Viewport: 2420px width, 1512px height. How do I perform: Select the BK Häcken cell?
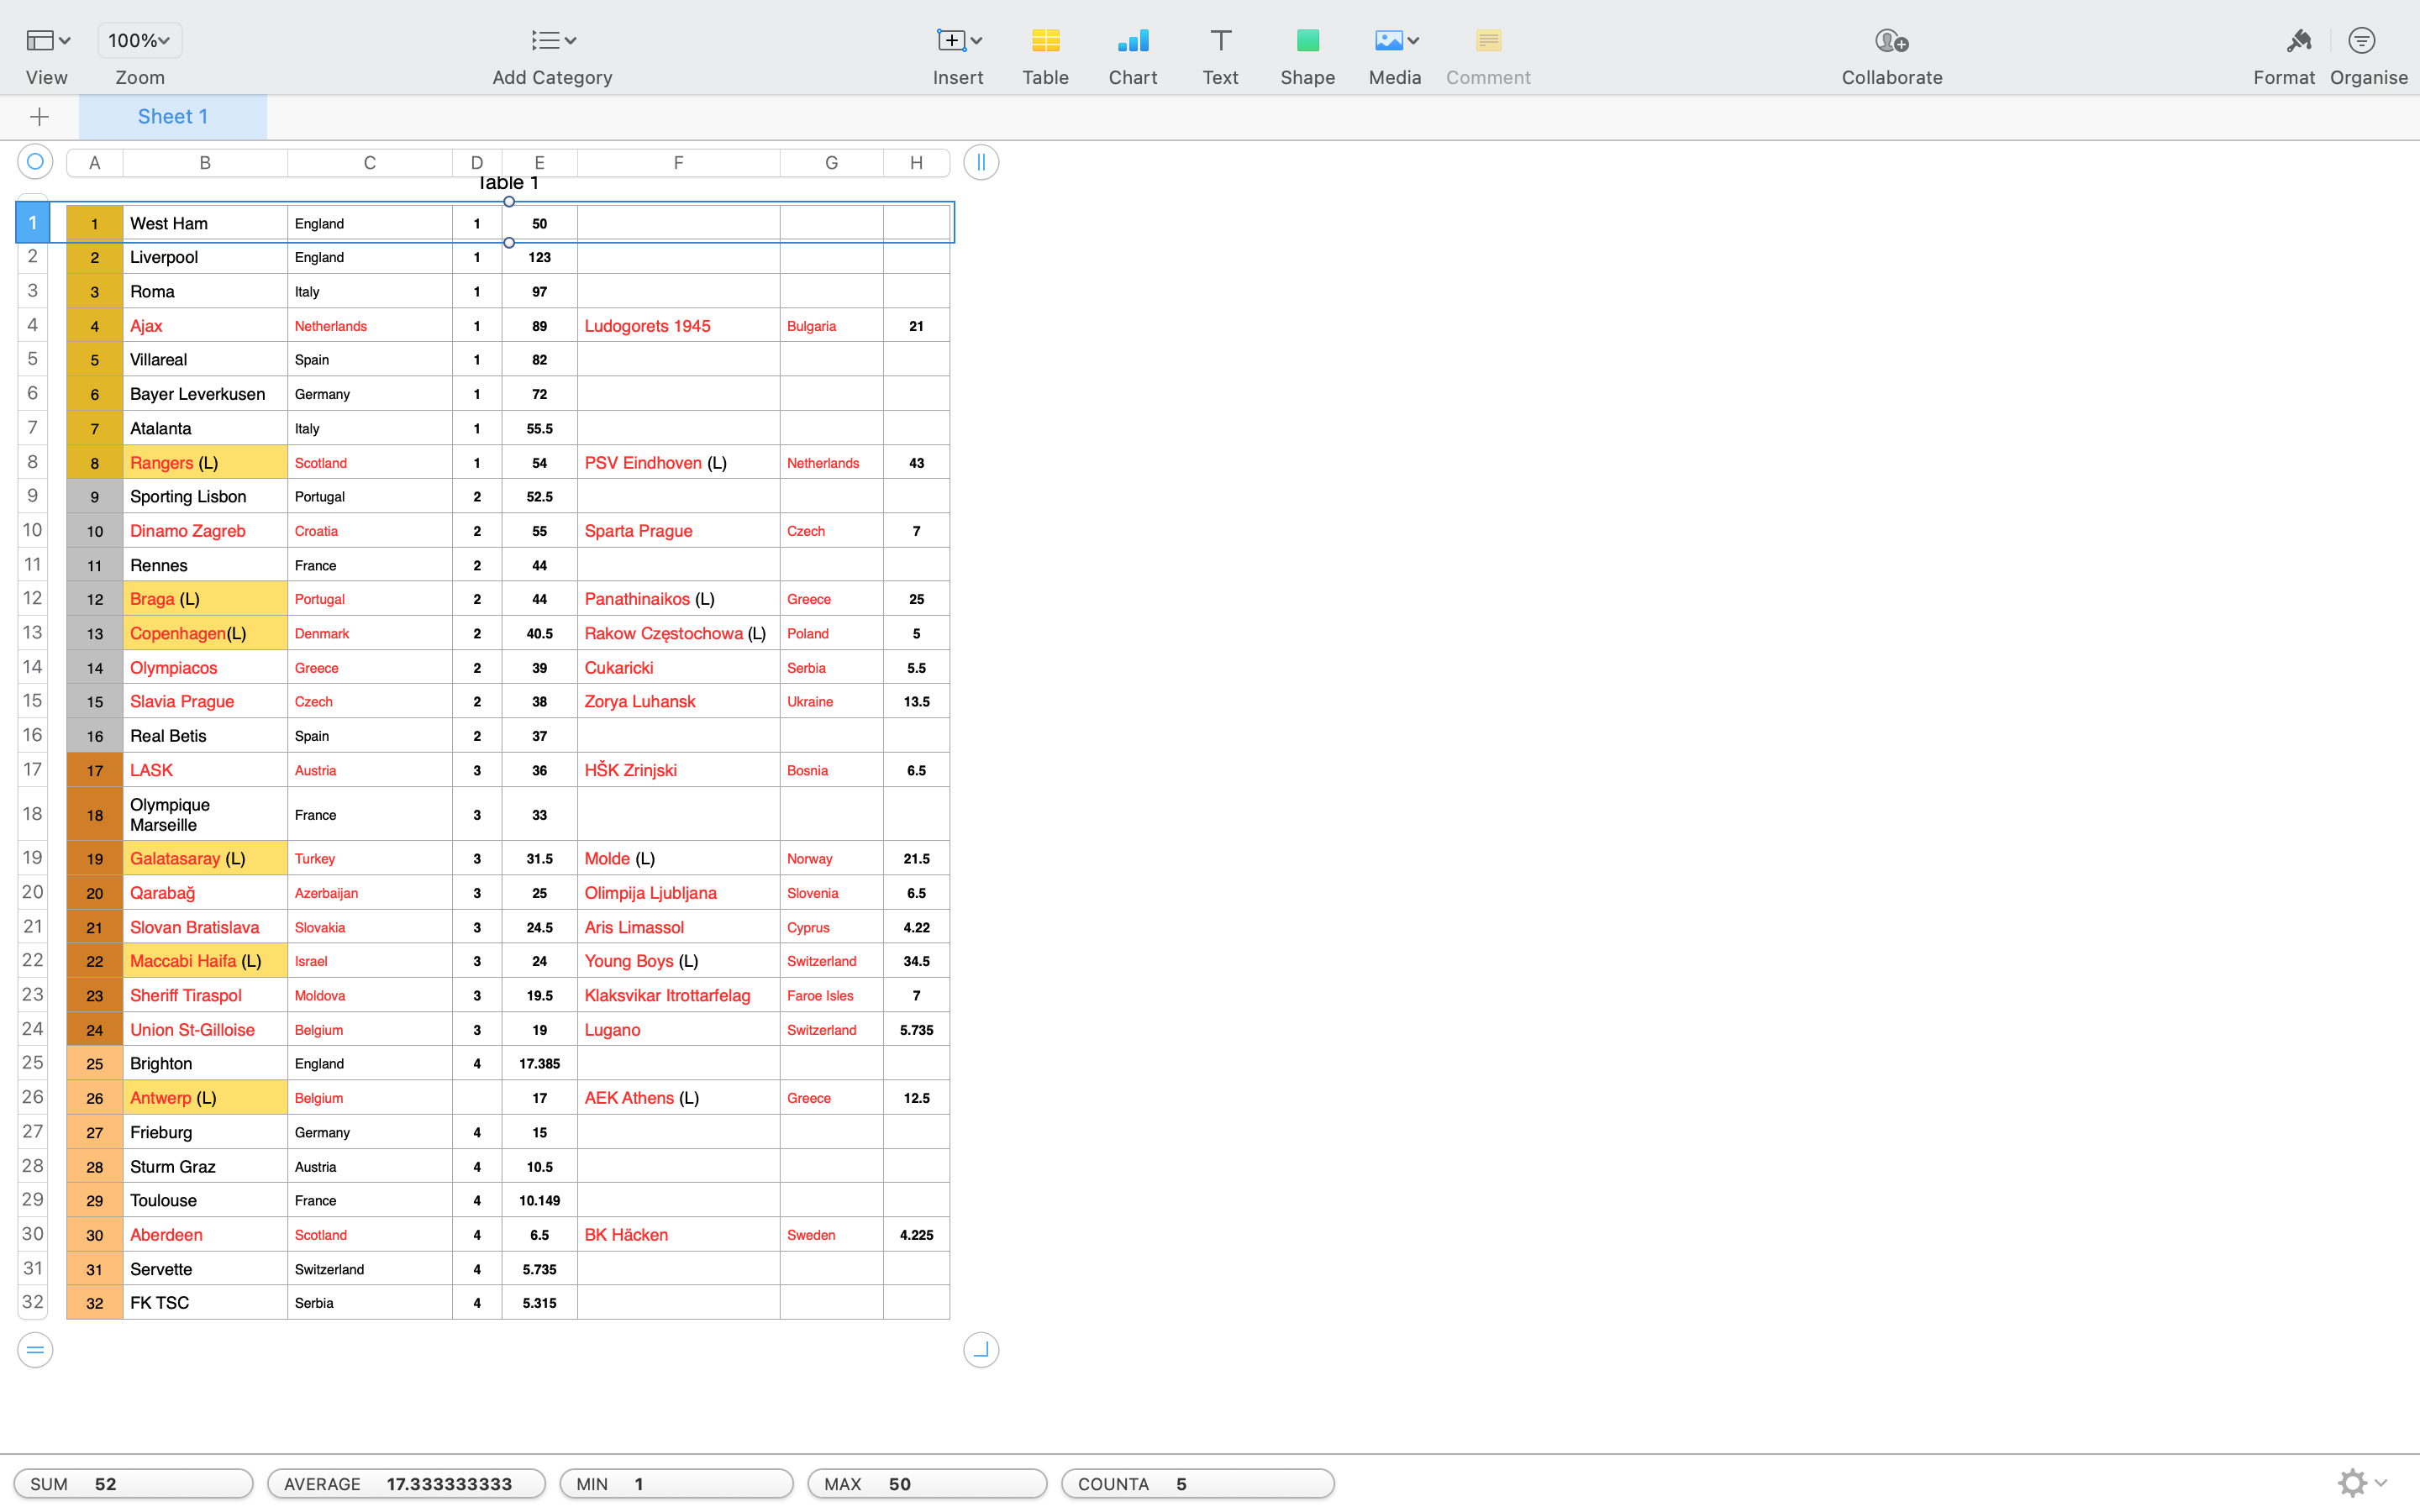click(x=678, y=1234)
